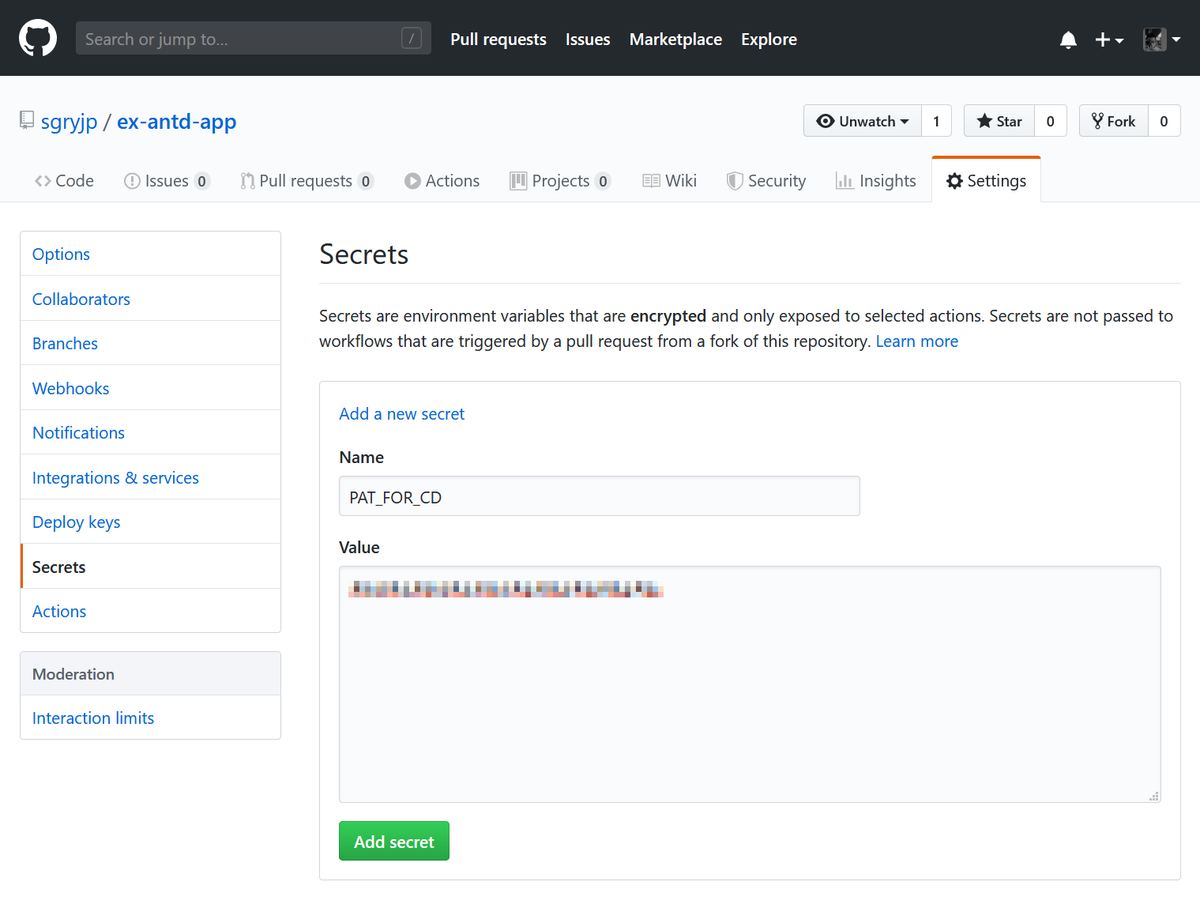Viewport: 1200px width, 908px height.
Task: Switch to the repository Issues tab
Action: 166,181
